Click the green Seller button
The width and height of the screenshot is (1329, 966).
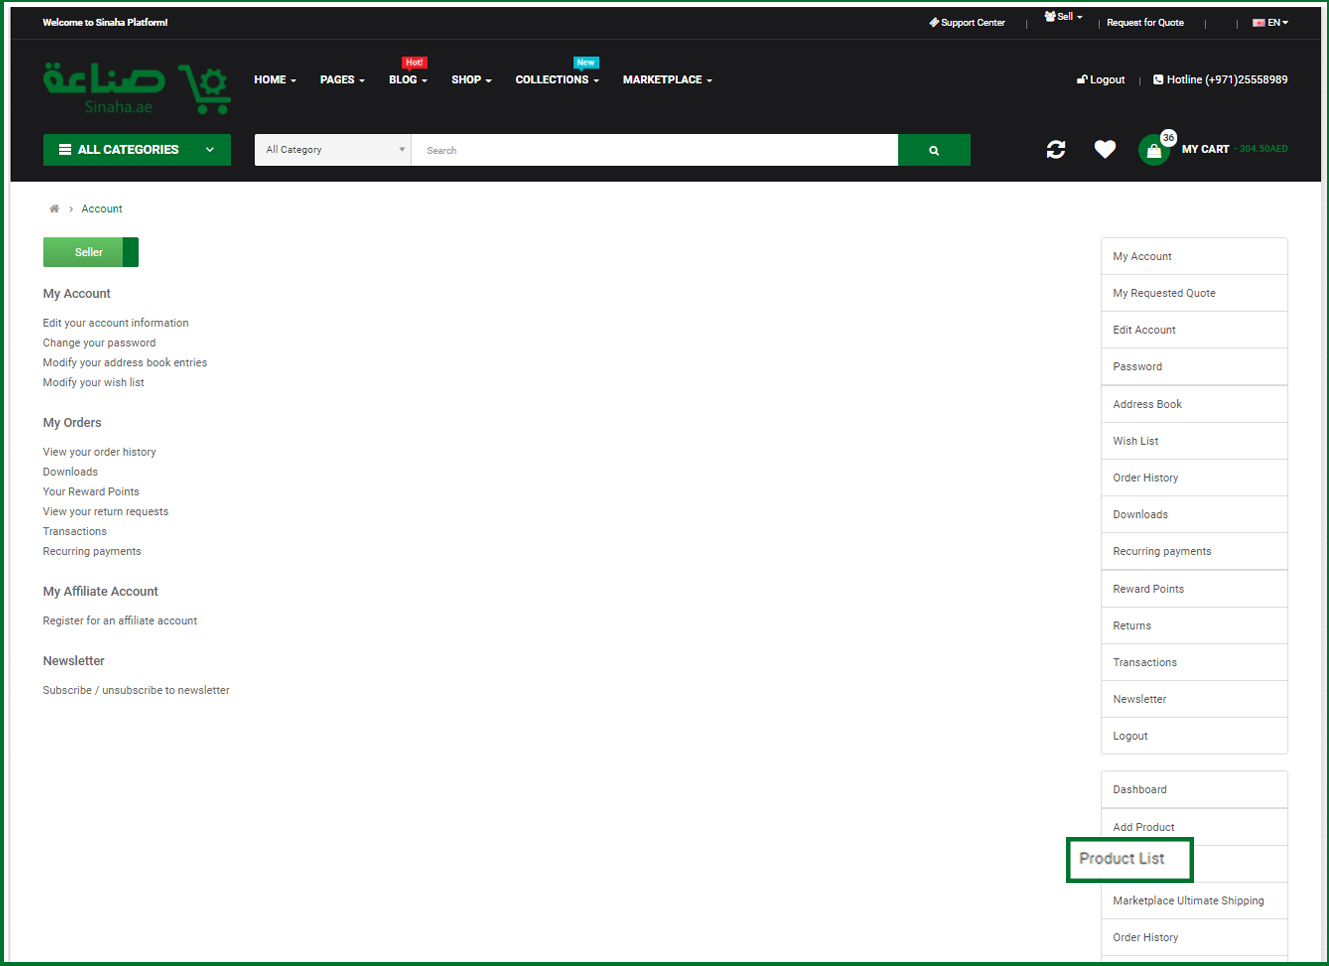(x=89, y=252)
